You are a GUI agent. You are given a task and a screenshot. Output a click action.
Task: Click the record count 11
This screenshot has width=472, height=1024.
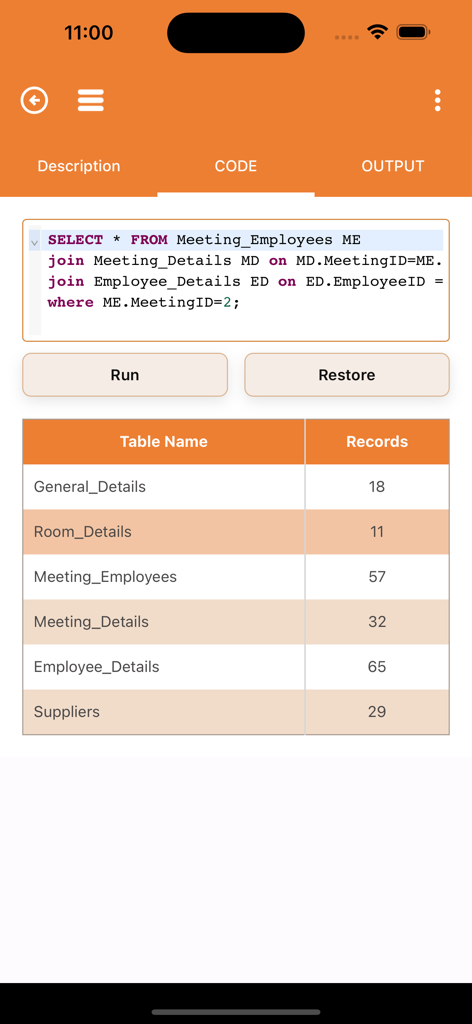coord(377,532)
